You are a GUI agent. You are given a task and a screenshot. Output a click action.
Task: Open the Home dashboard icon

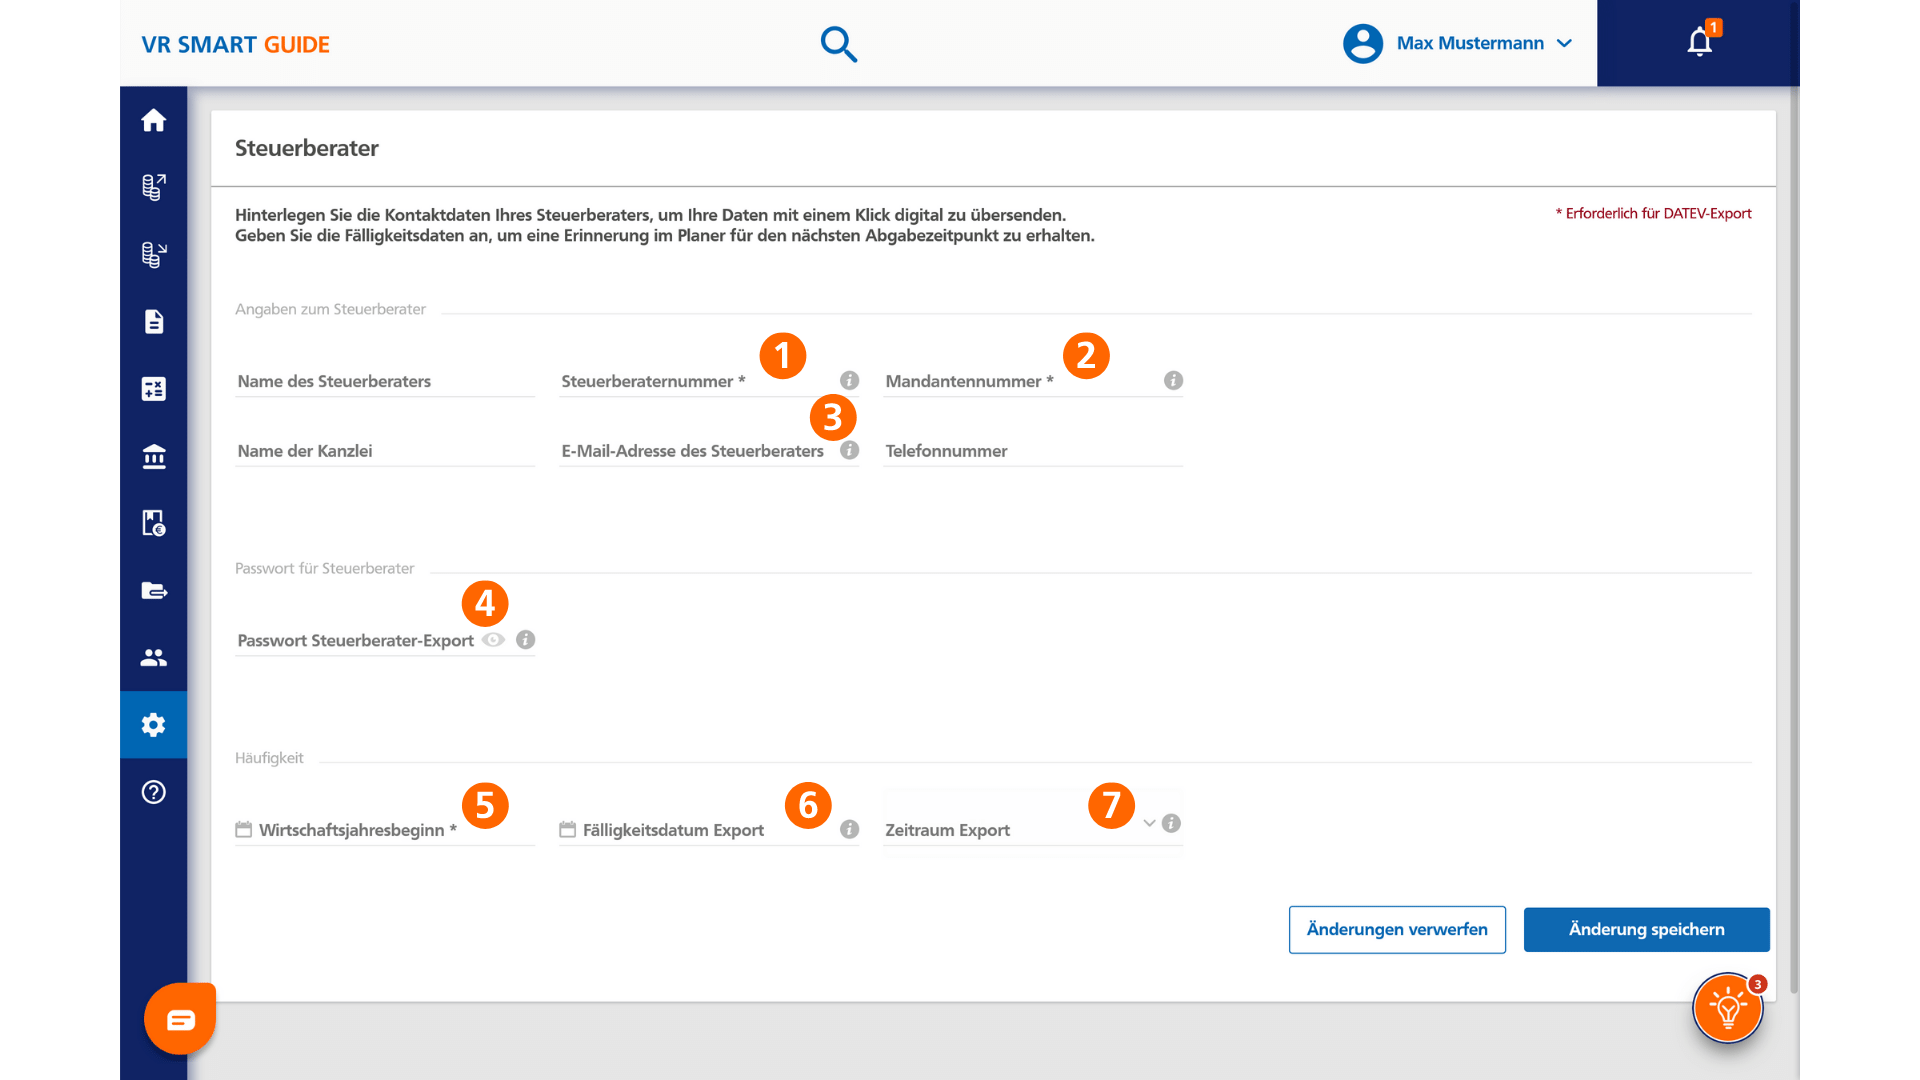point(153,120)
